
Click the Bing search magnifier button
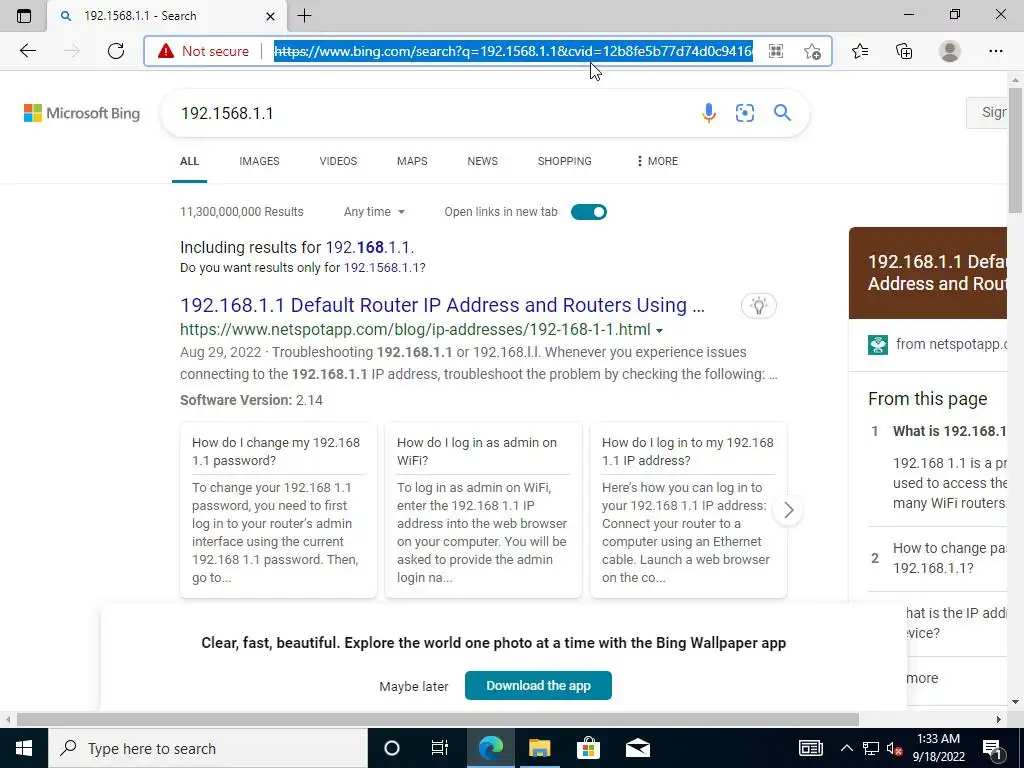tap(782, 113)
